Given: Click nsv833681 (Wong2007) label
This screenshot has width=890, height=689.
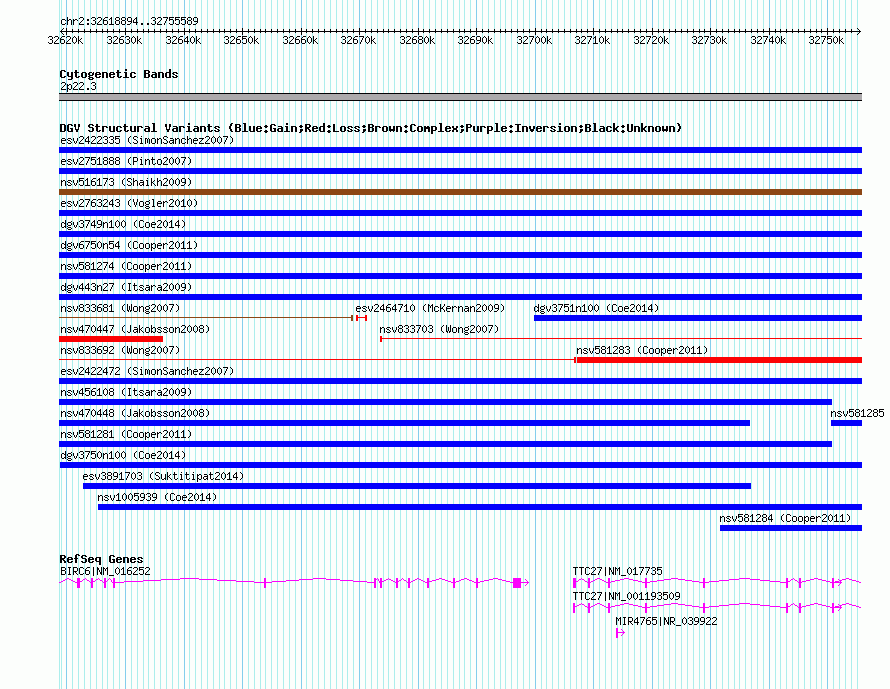Looking at the screenshot, I should pyautogui.click(x=120, y=308).
